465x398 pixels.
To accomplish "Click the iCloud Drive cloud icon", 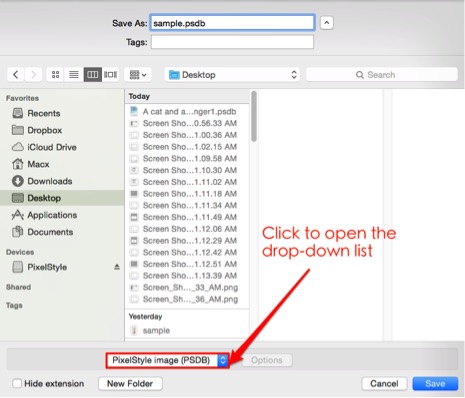I will 18,147.
